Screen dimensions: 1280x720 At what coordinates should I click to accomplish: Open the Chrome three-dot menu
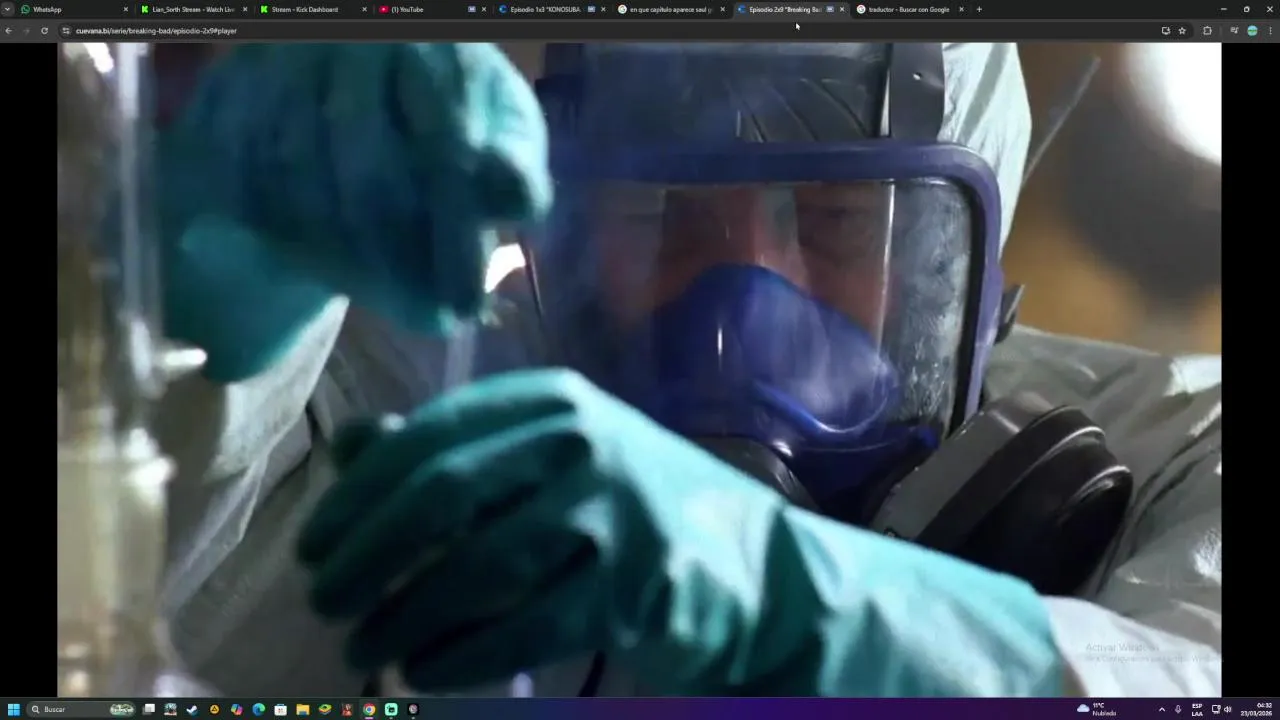pyautogui.click(x=1270, y=31)
